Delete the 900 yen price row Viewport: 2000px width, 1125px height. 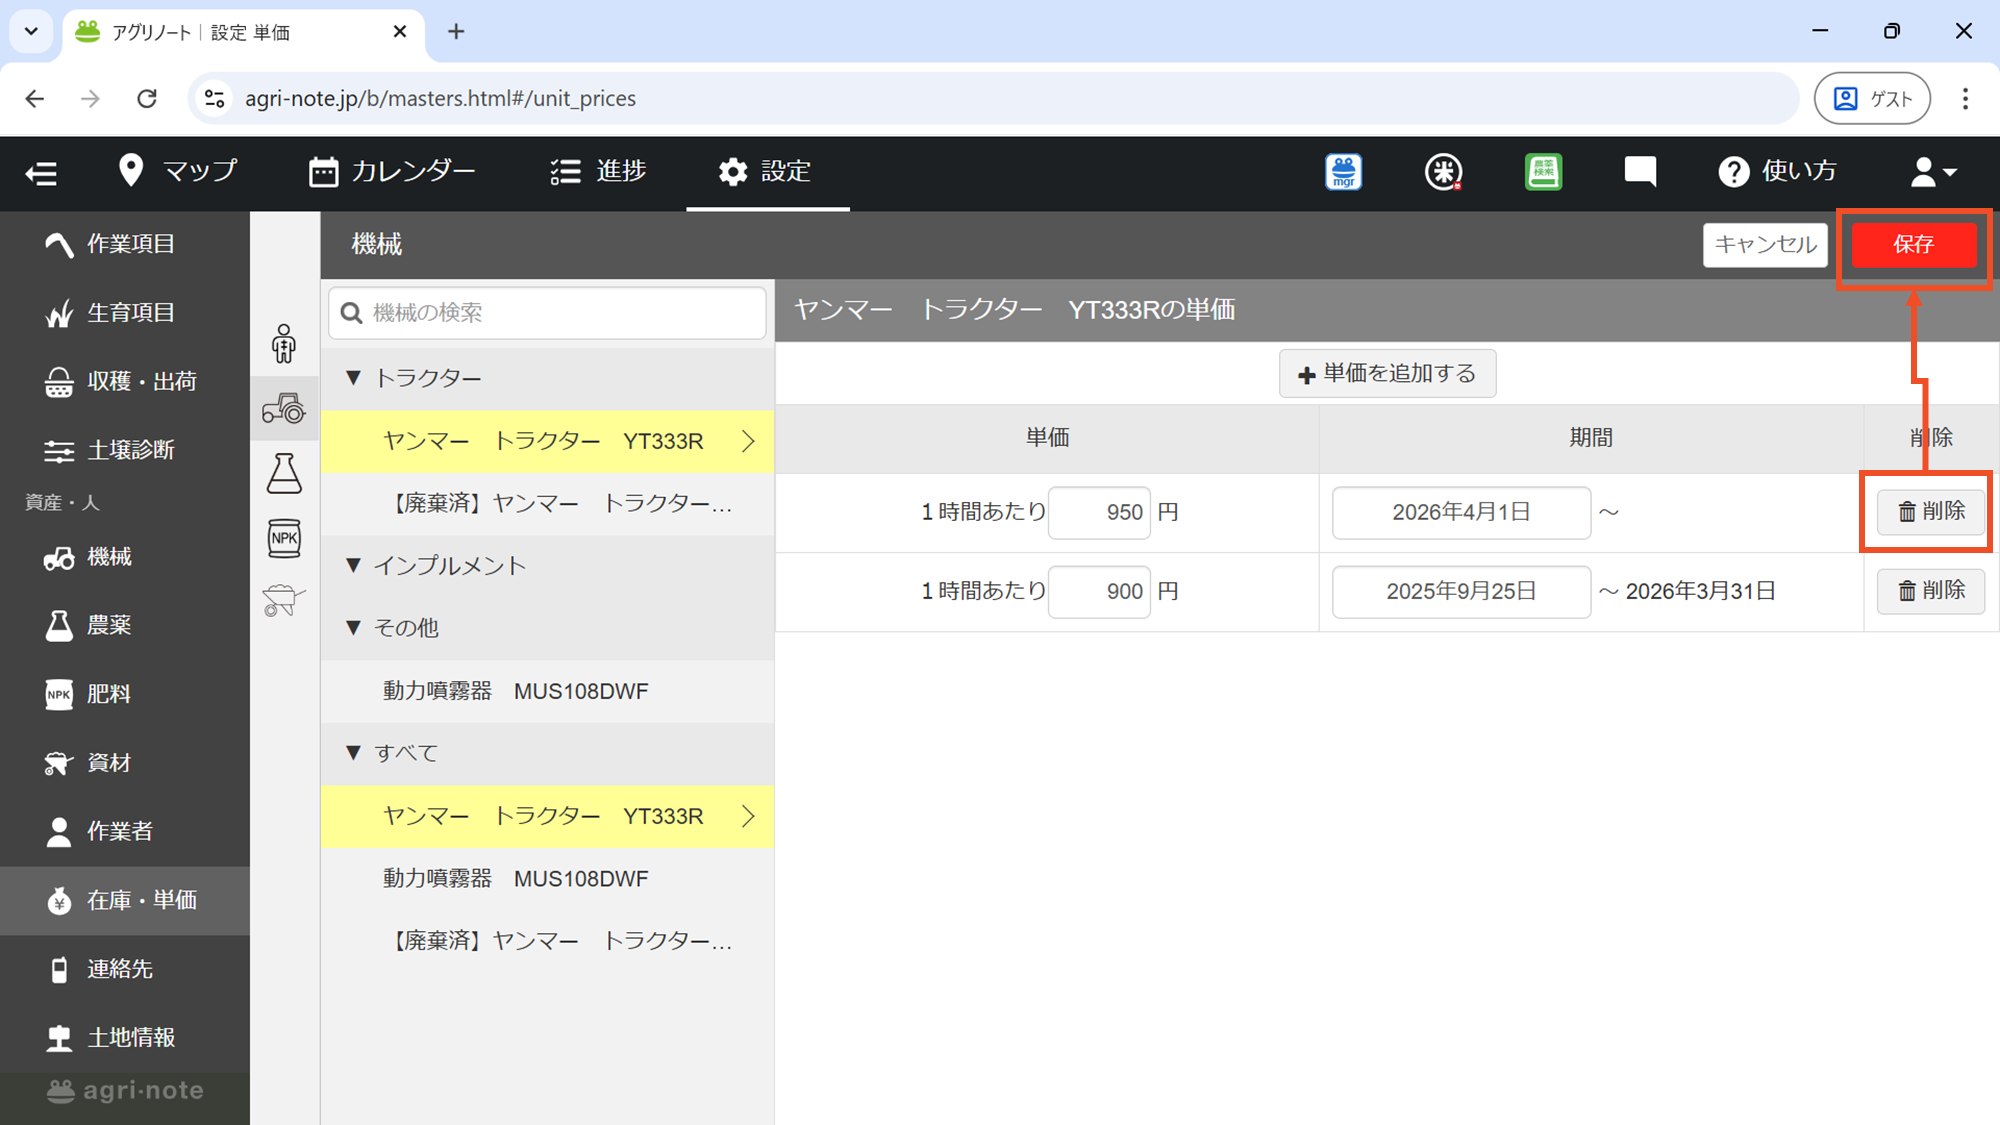(1930, 591)
